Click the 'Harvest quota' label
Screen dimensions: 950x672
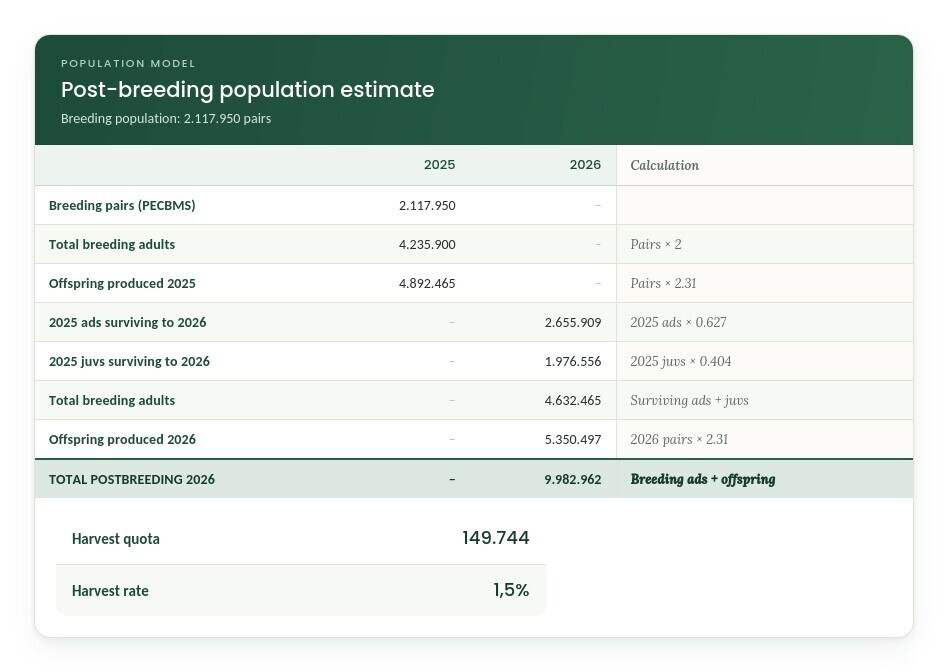[116, 539]
